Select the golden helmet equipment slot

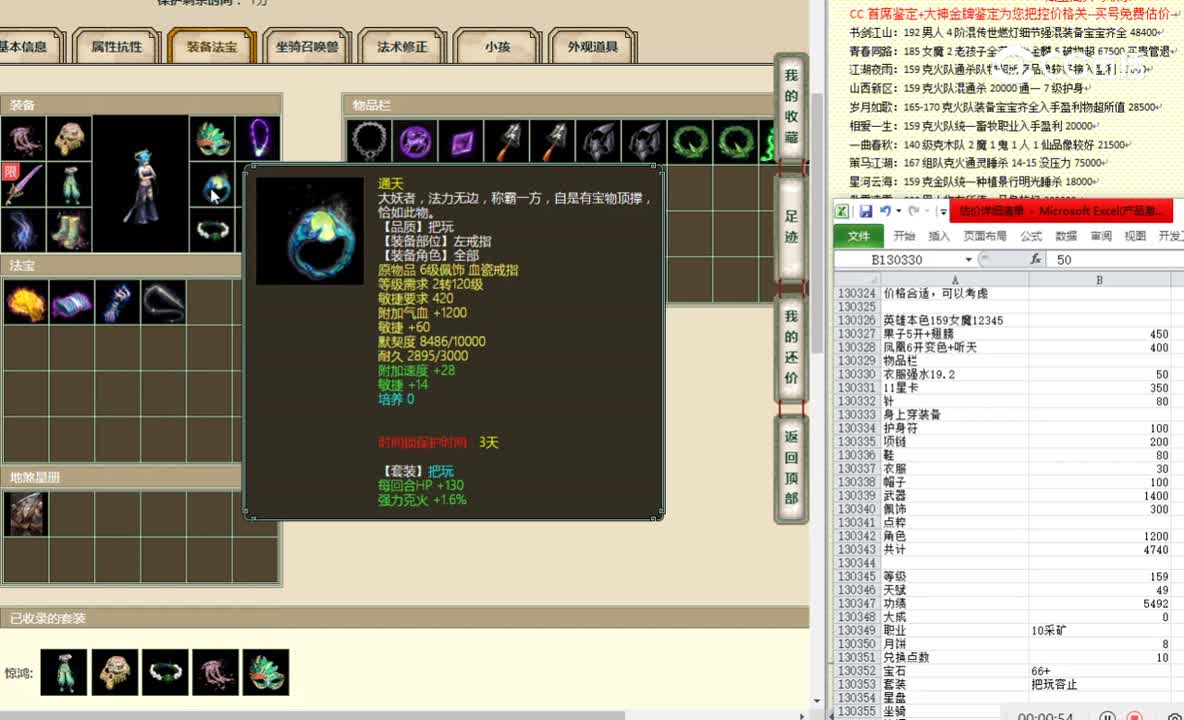coord(69,138)
